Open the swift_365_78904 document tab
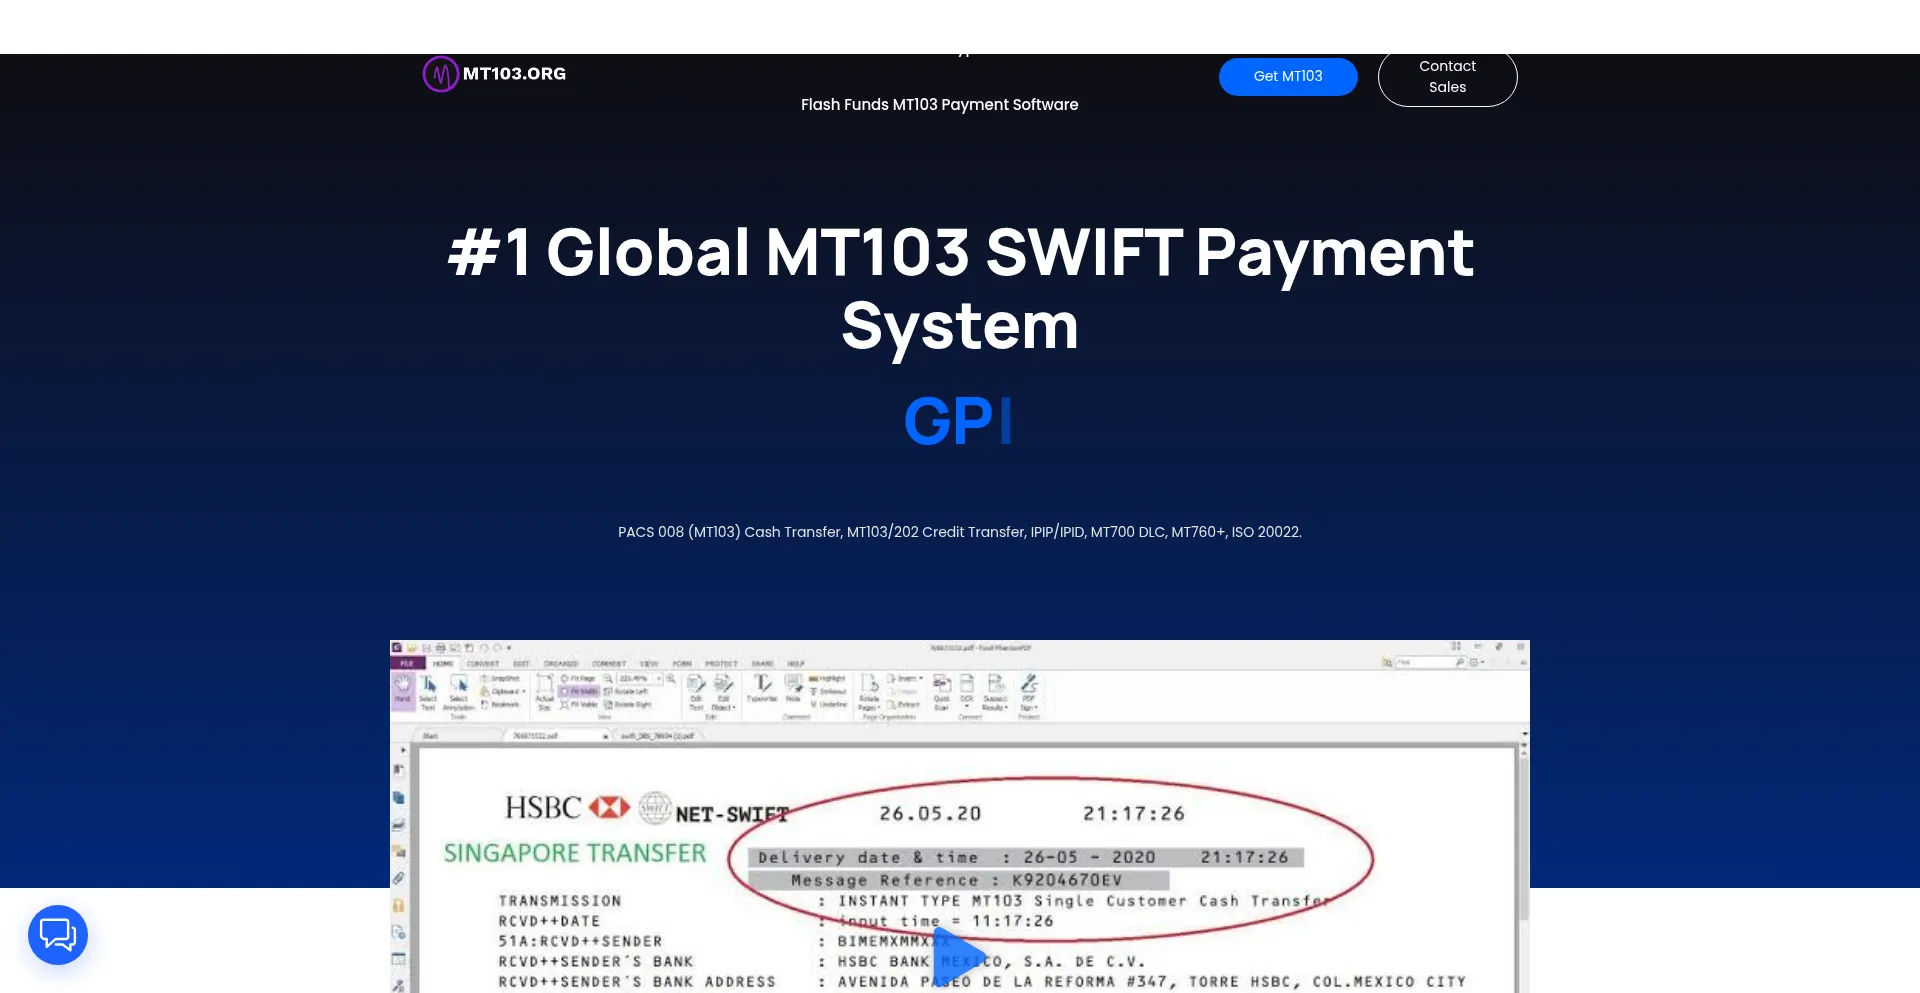This screenshot has height=993, width=1920. (657, 735)
